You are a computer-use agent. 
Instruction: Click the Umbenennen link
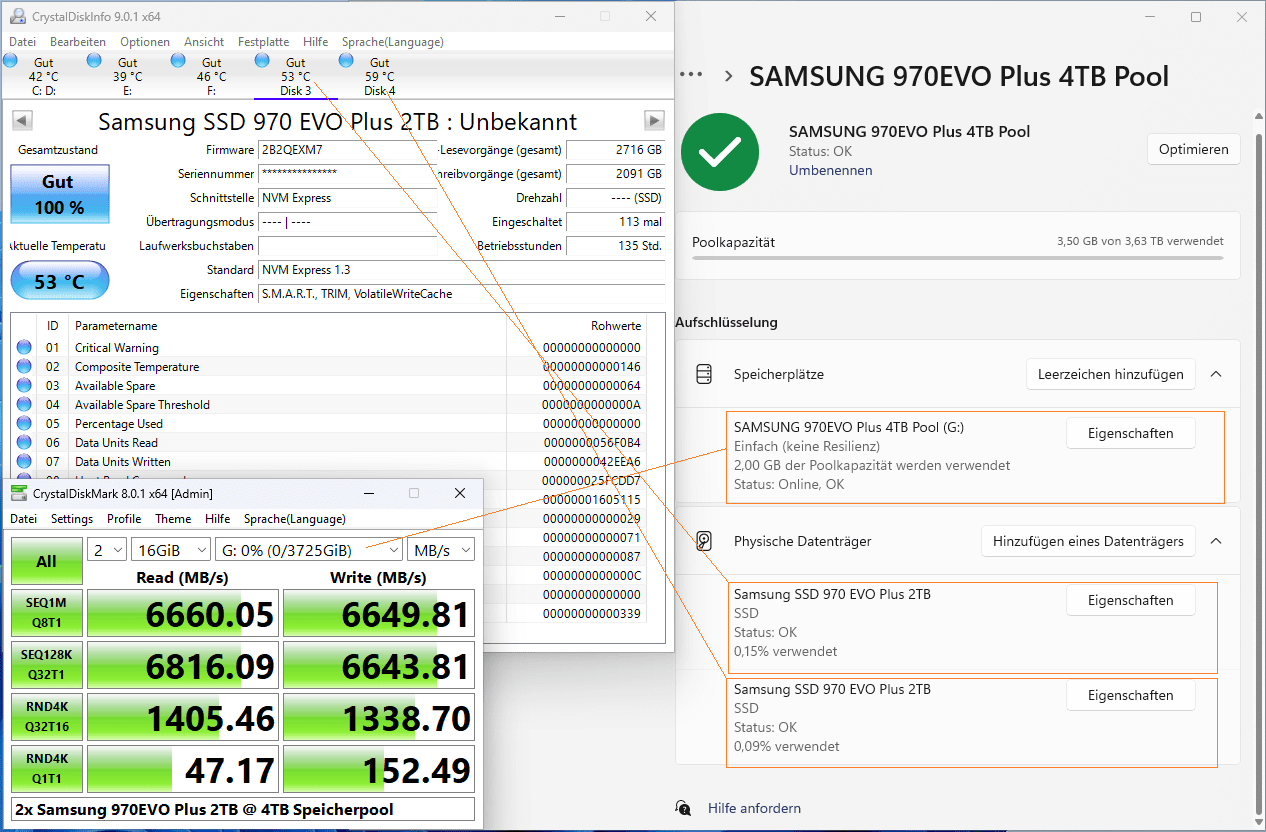pyautogui.click(x=830, y=170)
